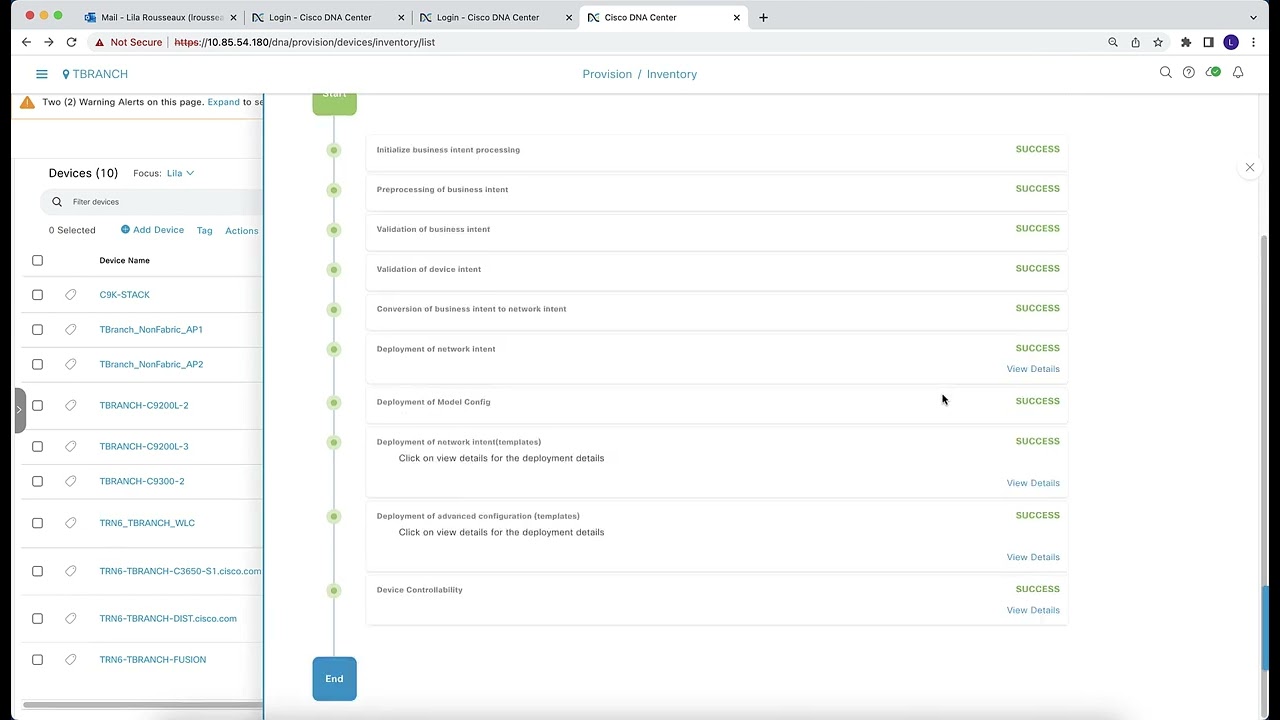This screenshot has width=1280, height=720.
Task: Click the tag icon for TRN6_TBRANCH_WLC
Action: pos(71,523)
